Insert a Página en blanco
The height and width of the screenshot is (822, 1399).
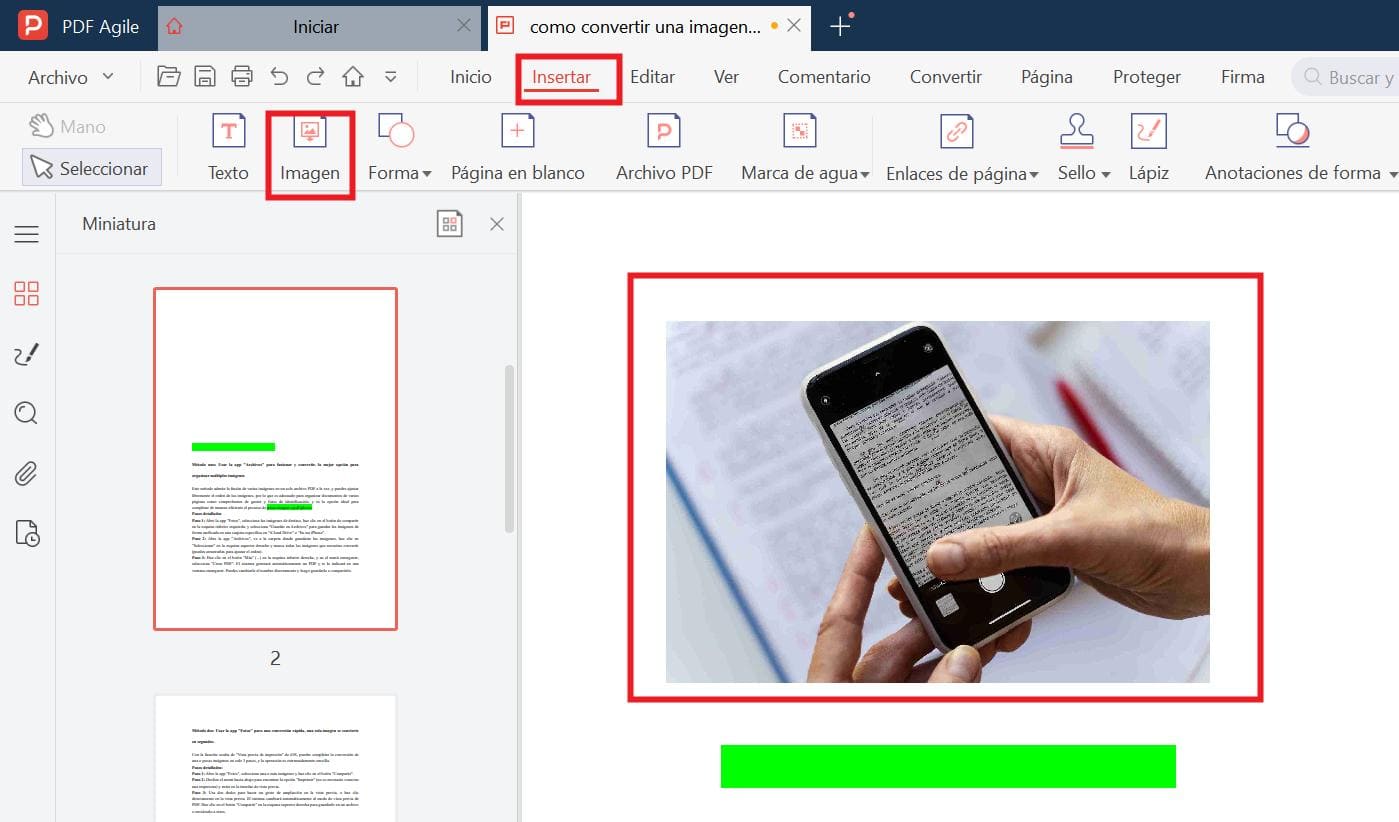[517, 148]
